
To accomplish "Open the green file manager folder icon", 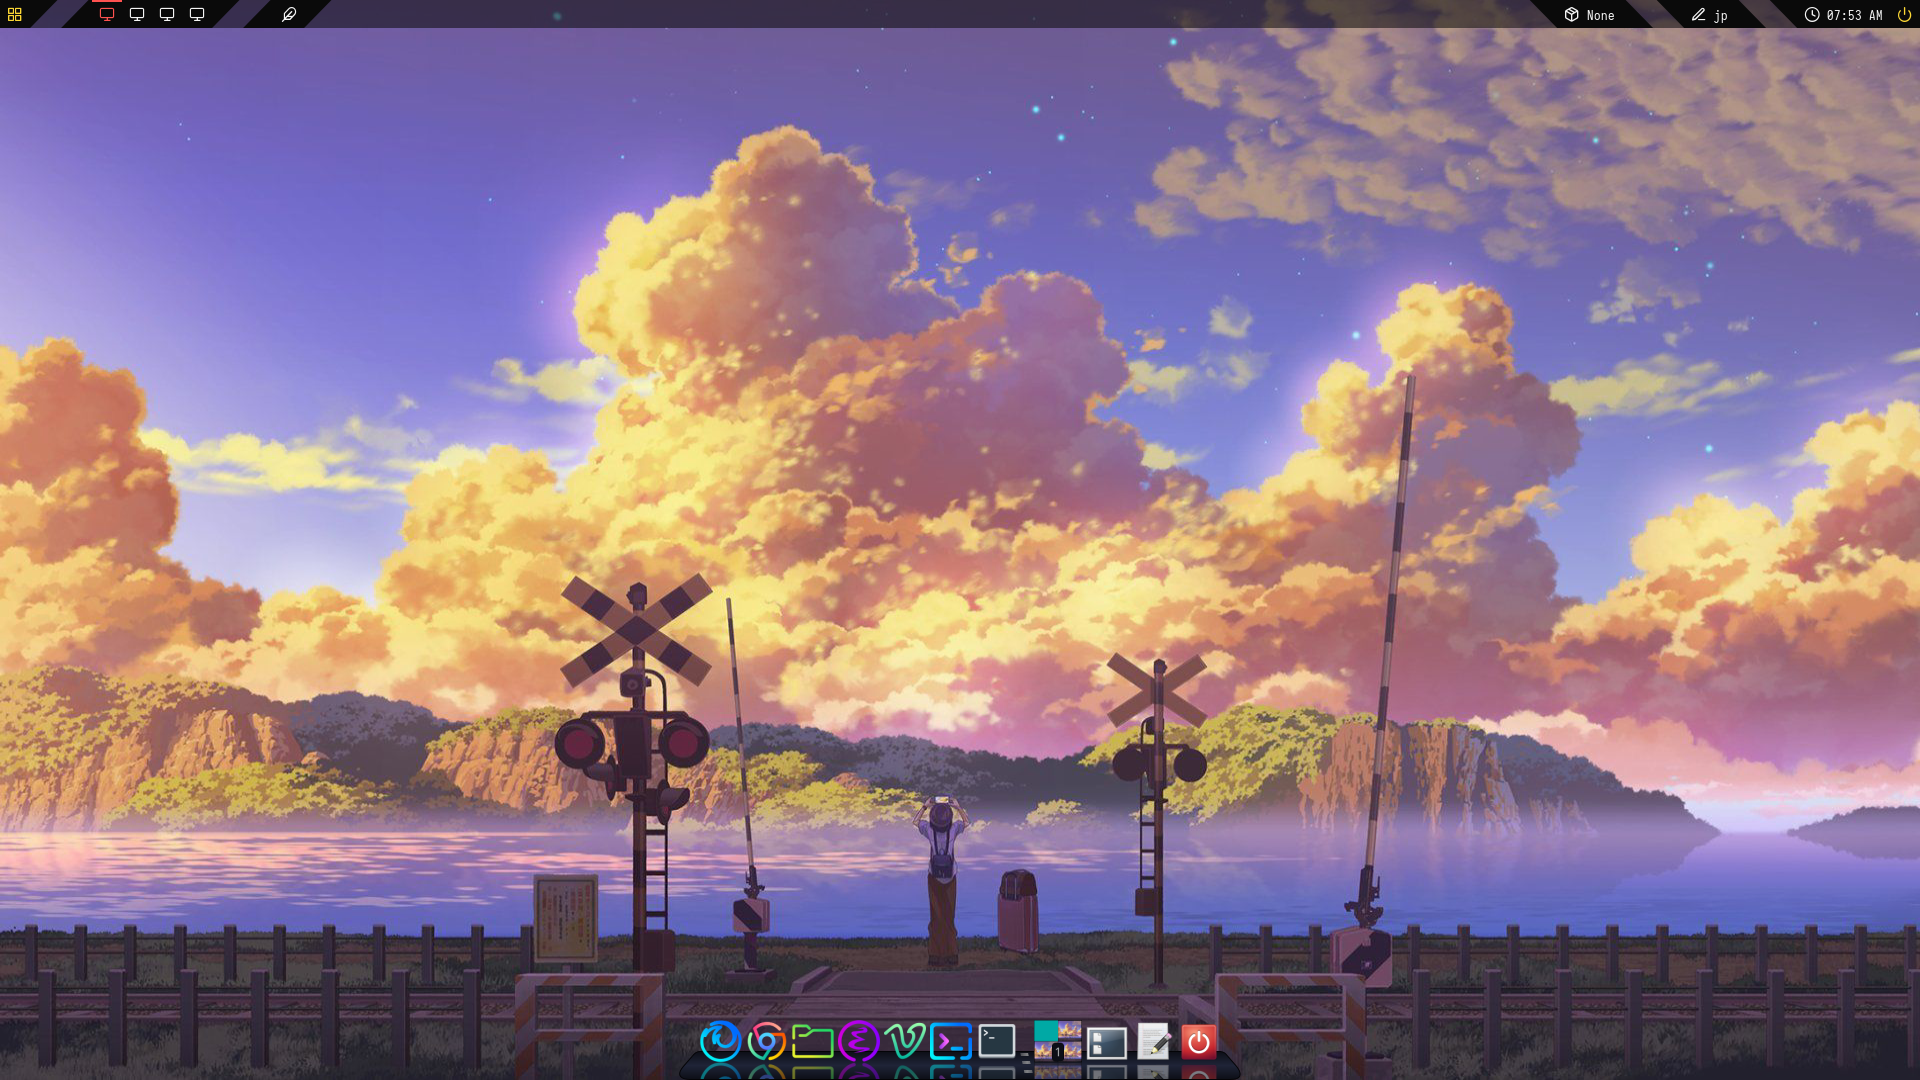I will pos(812,1041).
